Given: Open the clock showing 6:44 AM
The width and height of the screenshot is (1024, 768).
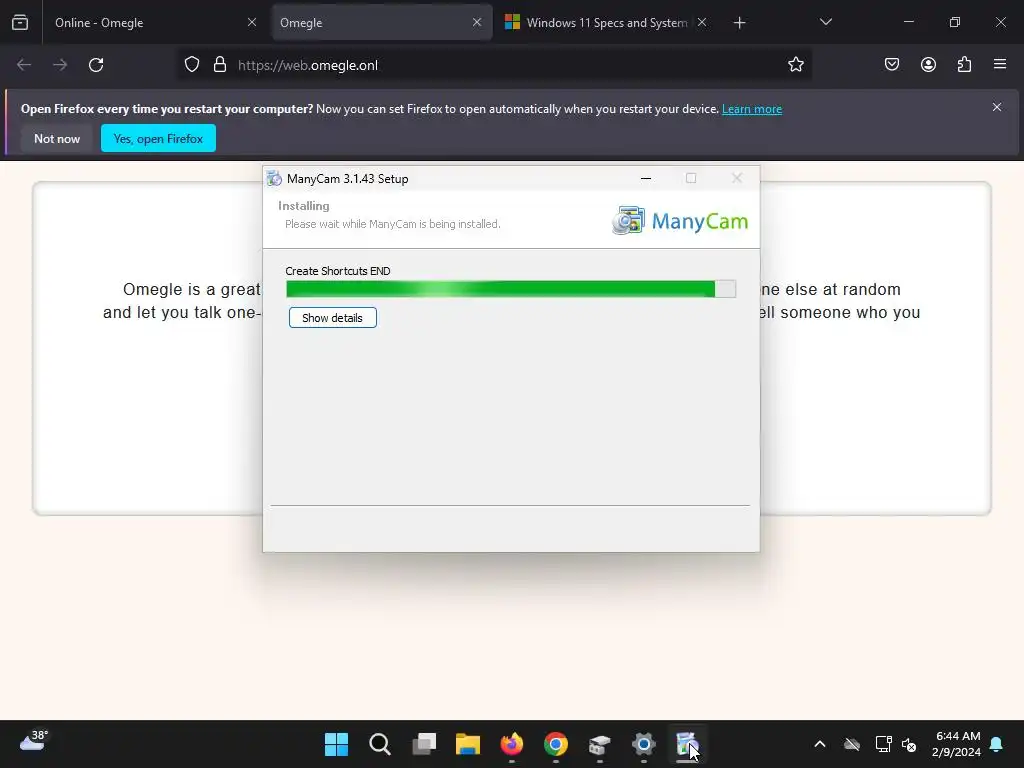Looking at the screenshot, I should (x=957, y=744).
